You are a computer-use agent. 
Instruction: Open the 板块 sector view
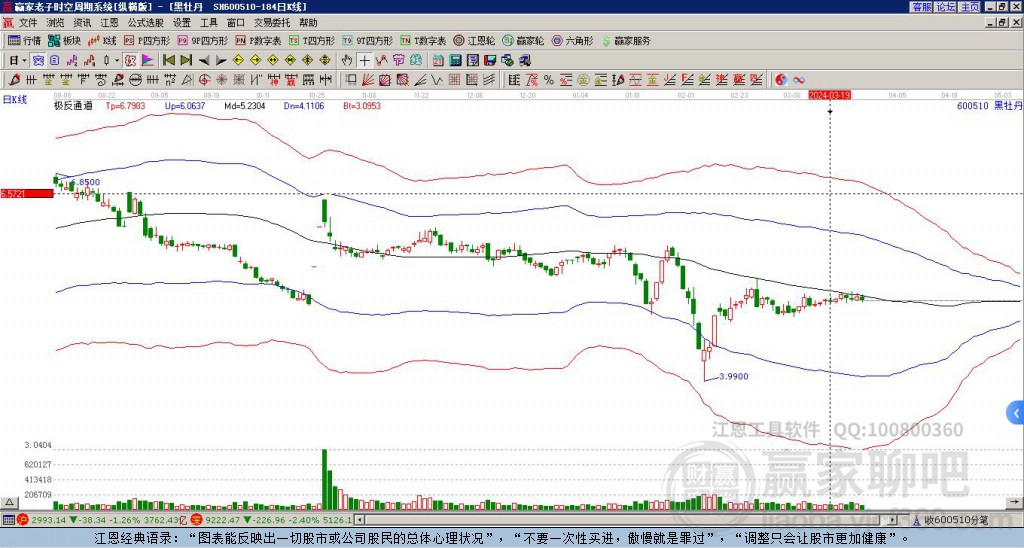click(65, 40)
